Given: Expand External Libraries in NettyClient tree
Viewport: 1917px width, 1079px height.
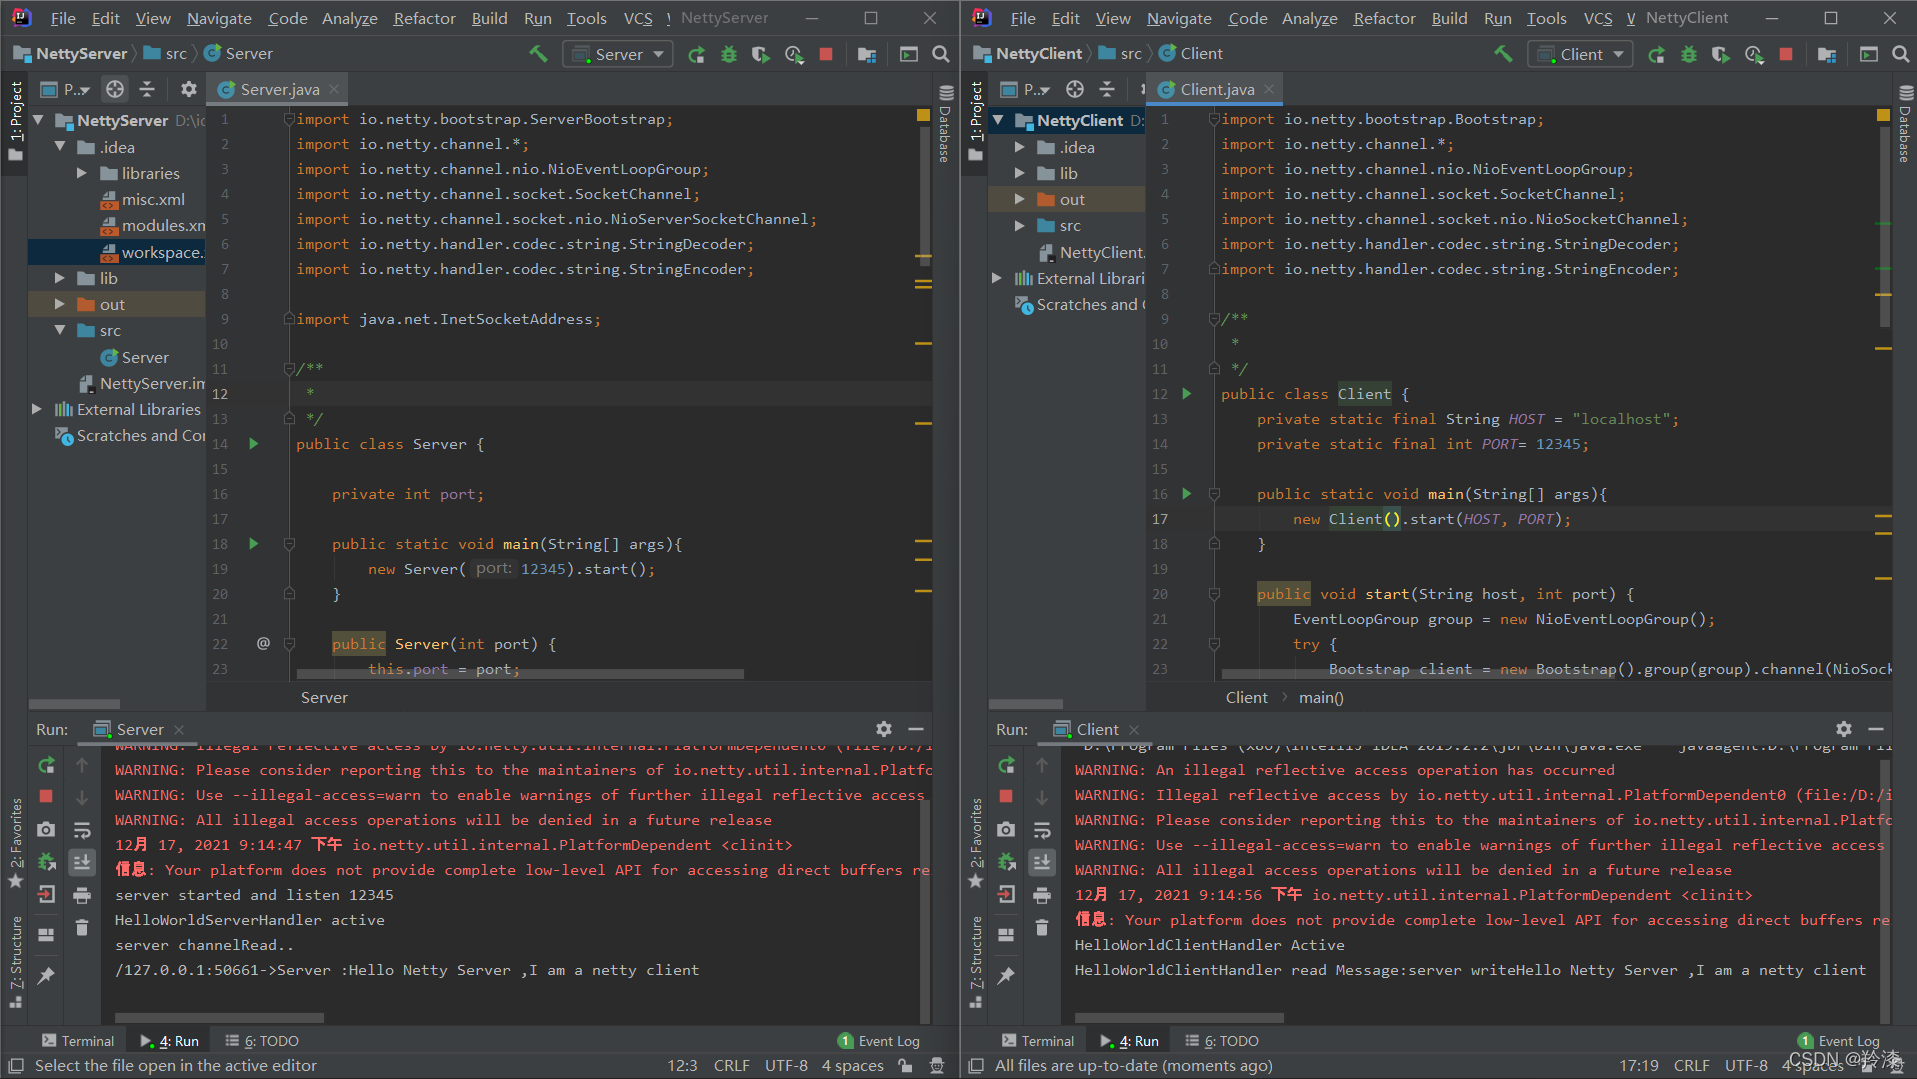Looking at the screenshot, I should click(x=997, y=278).
